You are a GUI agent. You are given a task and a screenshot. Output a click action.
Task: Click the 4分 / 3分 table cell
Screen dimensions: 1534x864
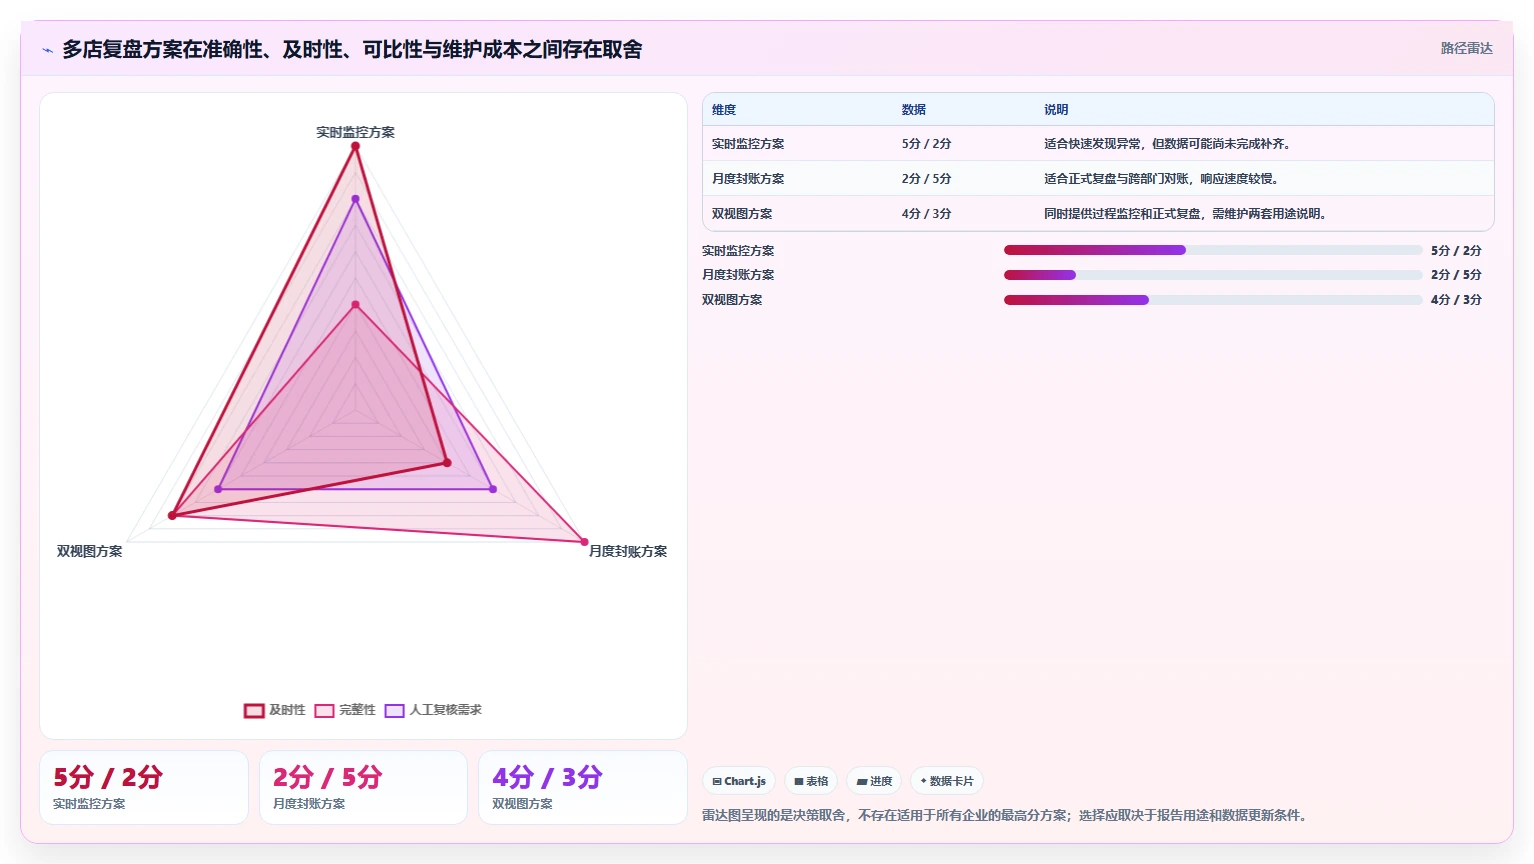[x=926, y=214]
